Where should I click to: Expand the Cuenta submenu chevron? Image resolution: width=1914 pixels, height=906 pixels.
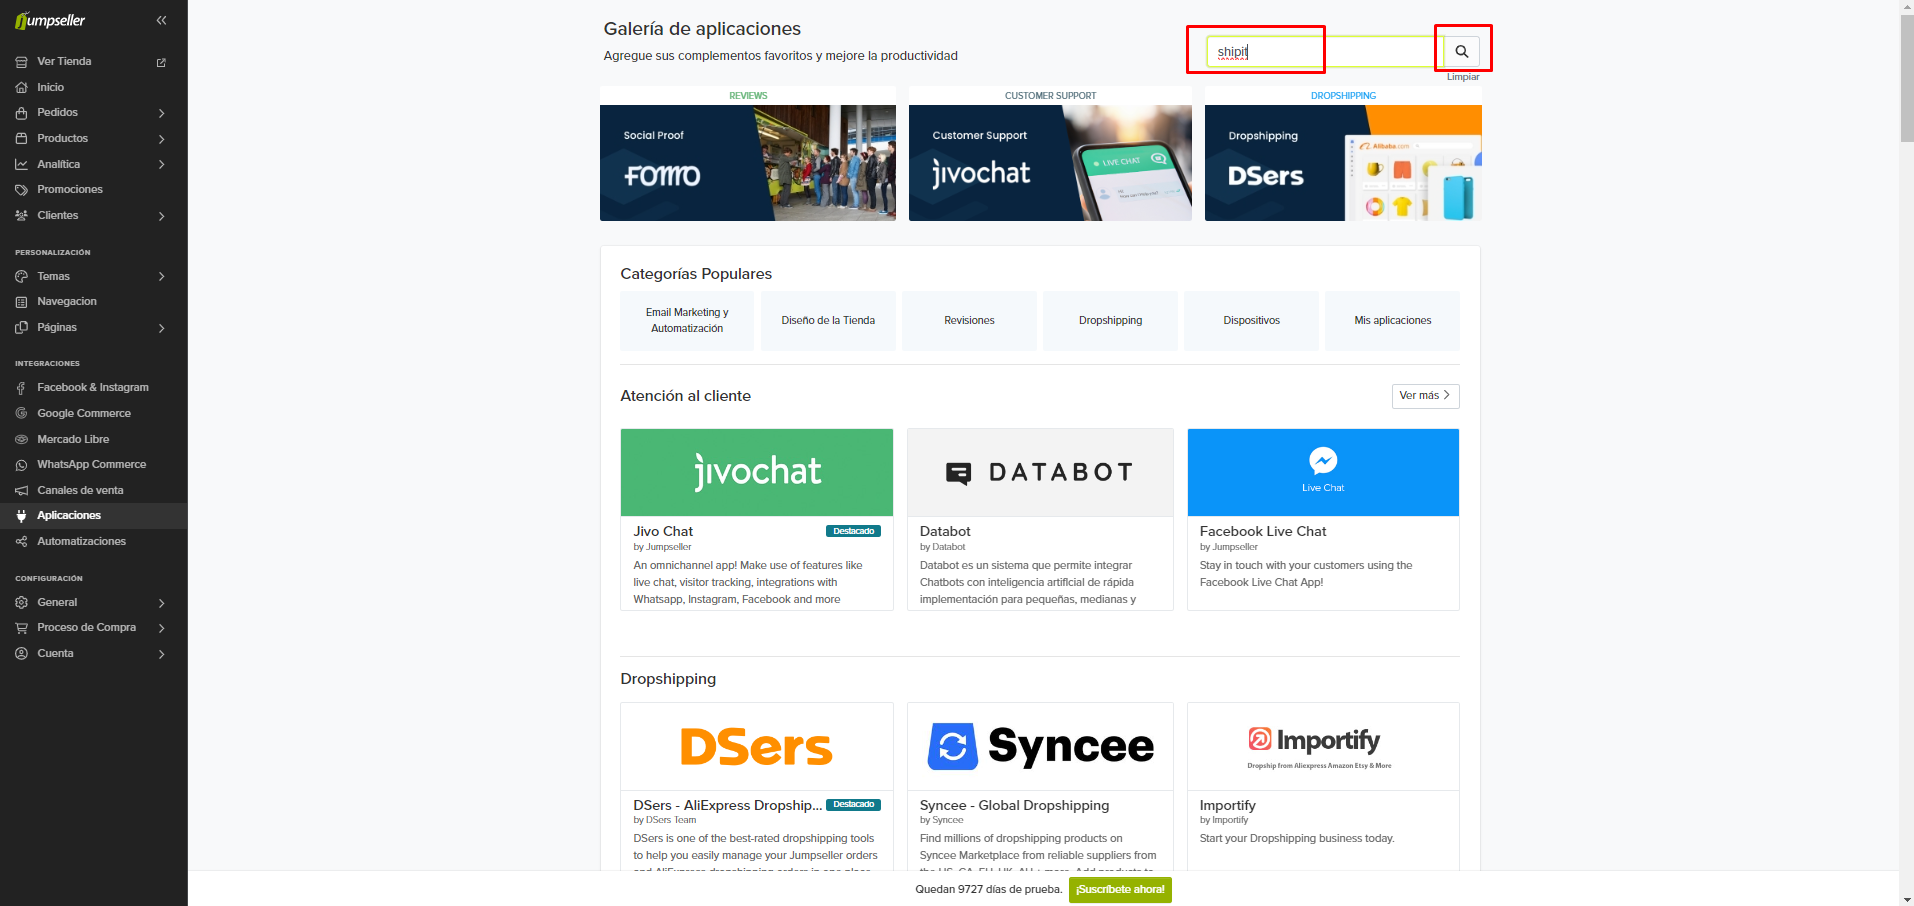[x=161, y=654]
